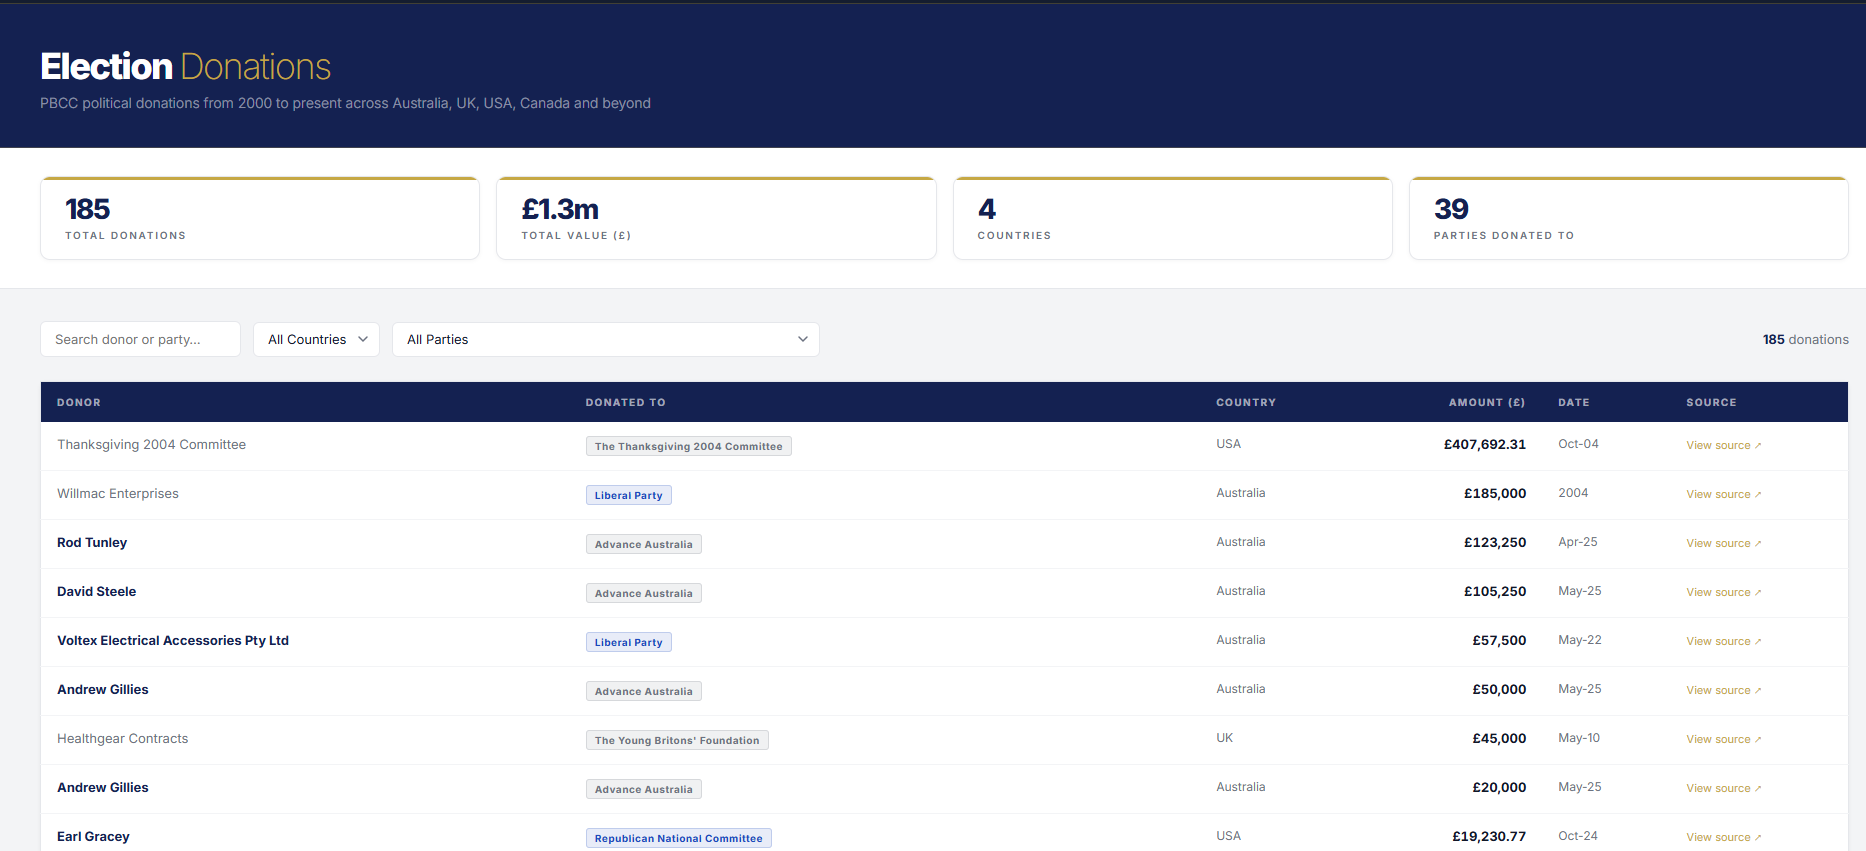Click the date May-10

1579,738
